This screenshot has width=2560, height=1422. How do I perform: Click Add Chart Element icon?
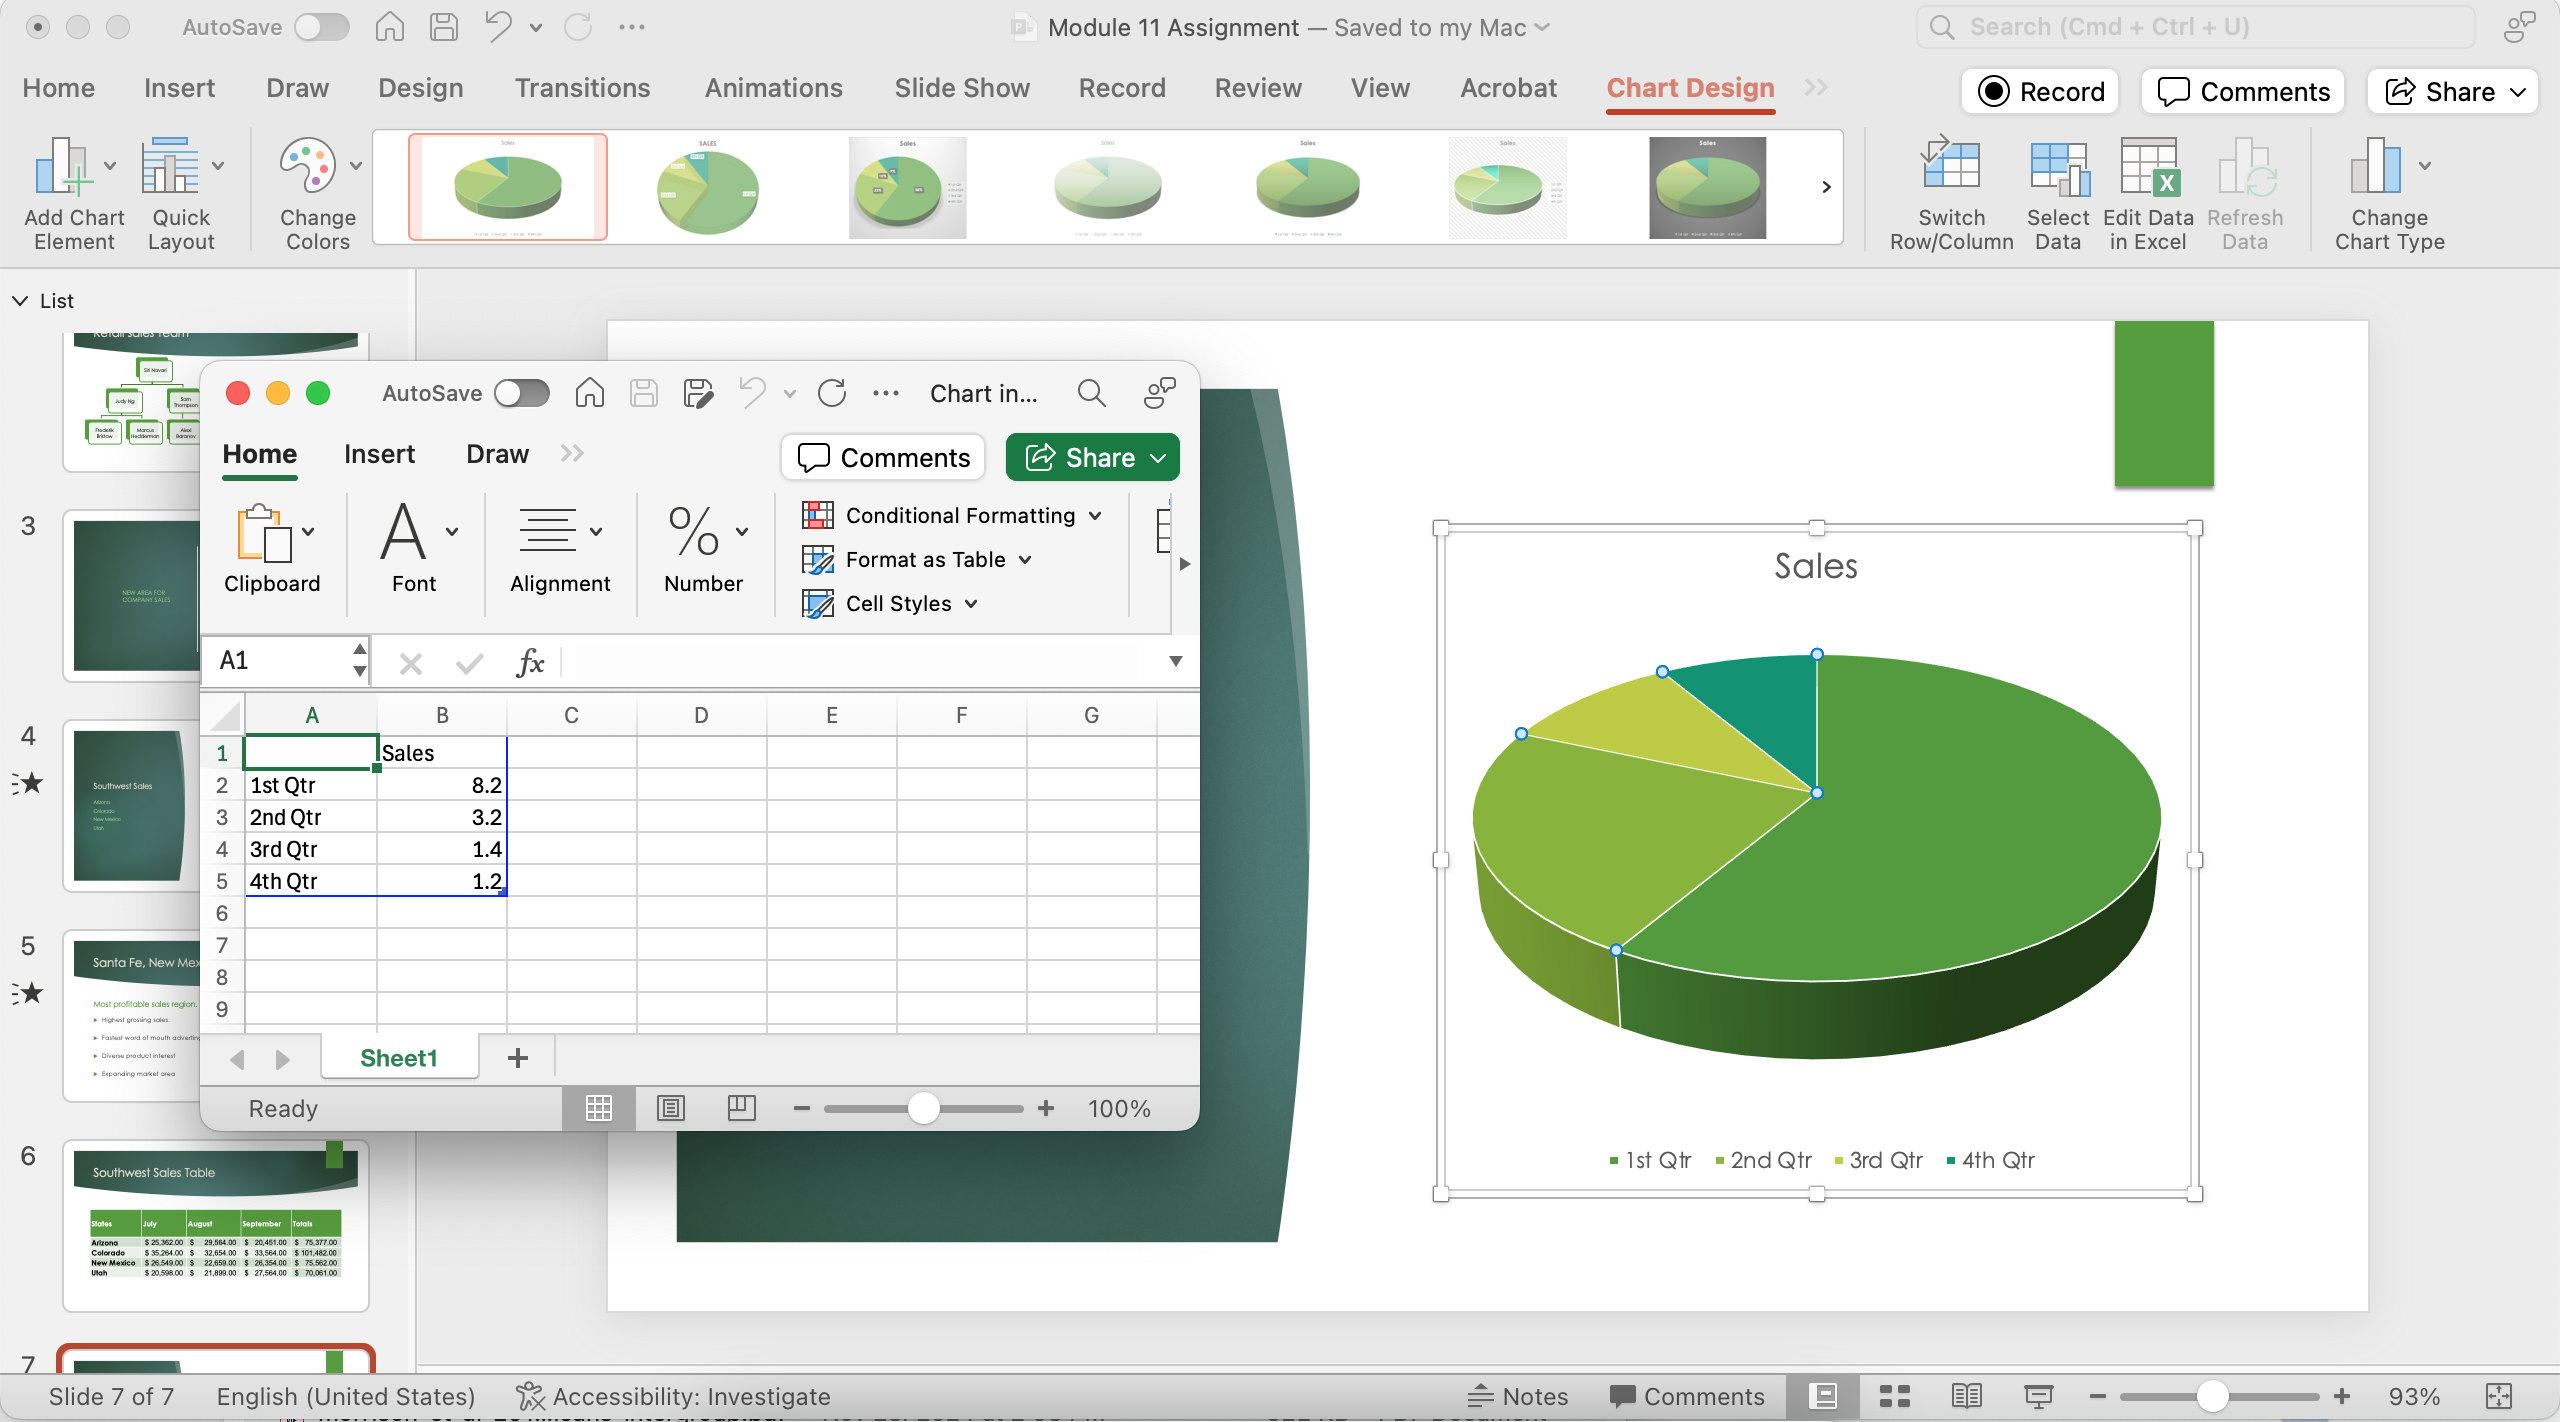tap(63, 166)
